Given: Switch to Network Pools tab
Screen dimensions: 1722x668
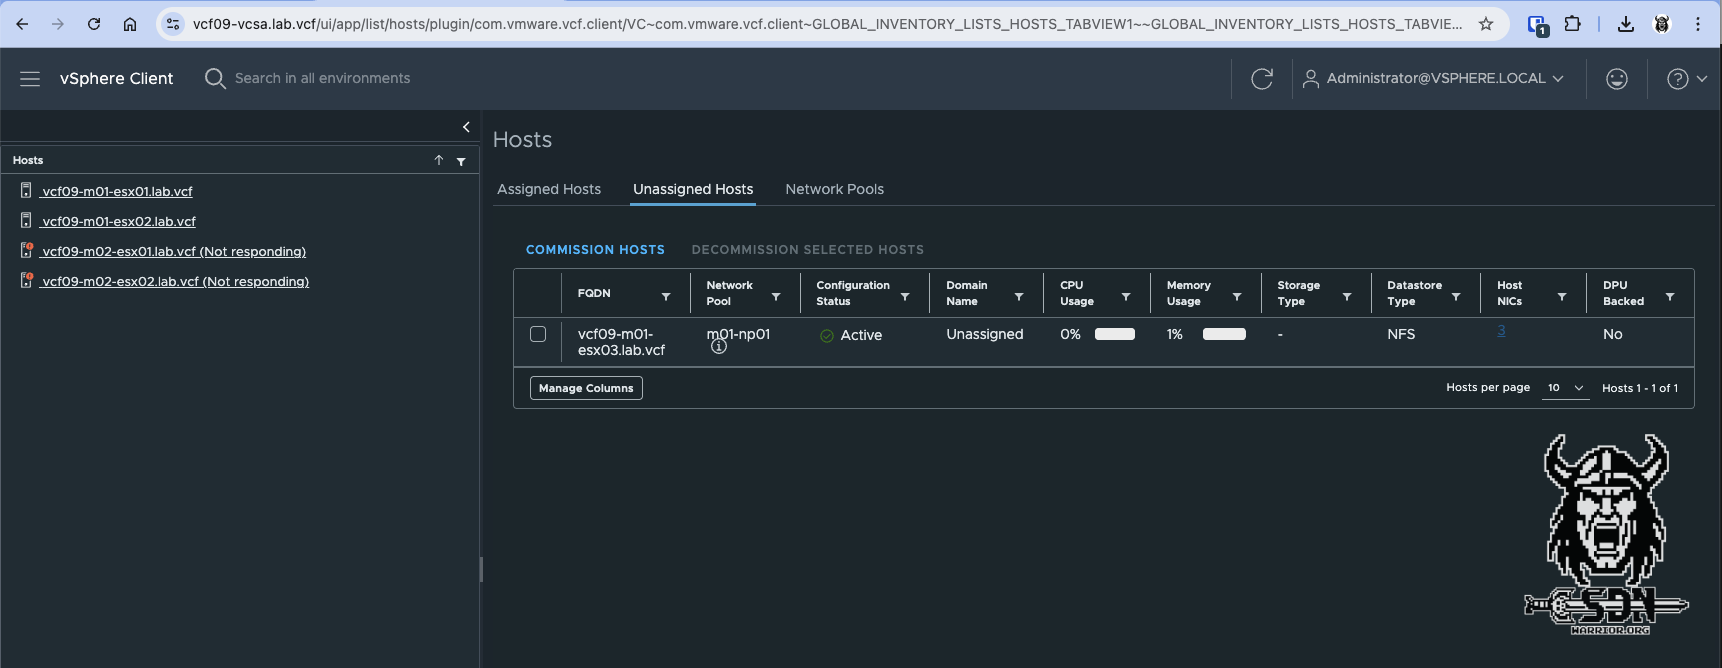Looking at the screenshot, I should pos(834,189).
